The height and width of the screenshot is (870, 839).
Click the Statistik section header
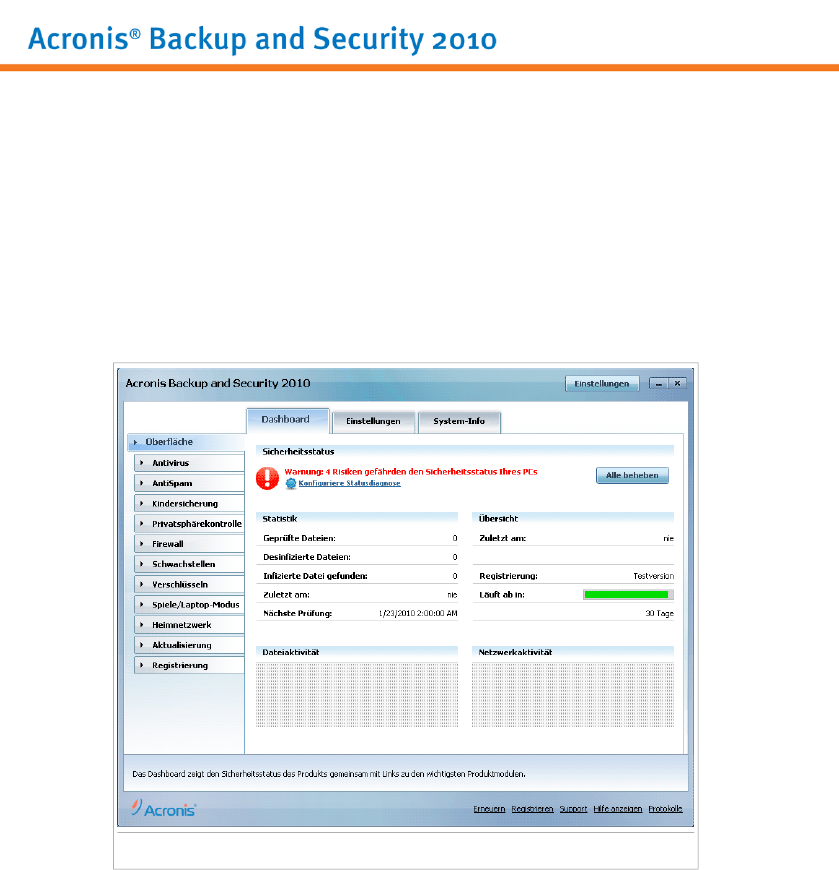pos(357,519)
